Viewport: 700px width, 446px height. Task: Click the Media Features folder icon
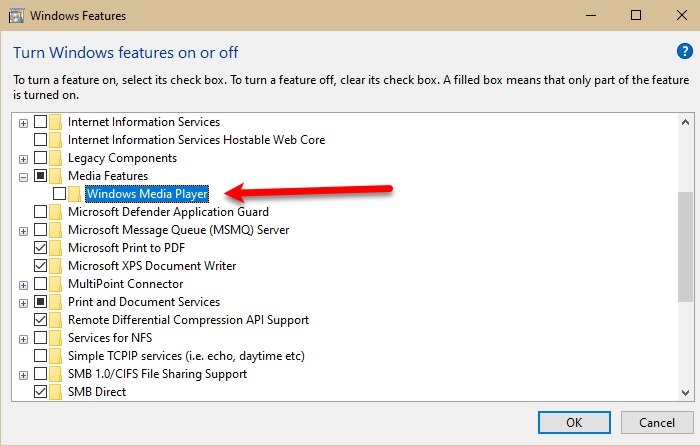56,176
